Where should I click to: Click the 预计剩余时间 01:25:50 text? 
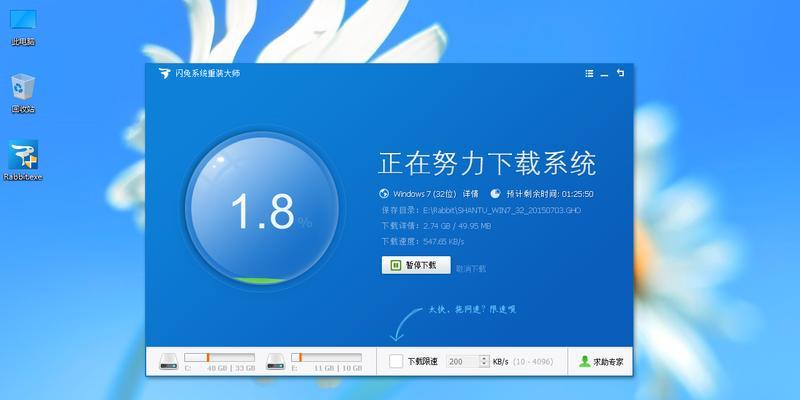549,194
